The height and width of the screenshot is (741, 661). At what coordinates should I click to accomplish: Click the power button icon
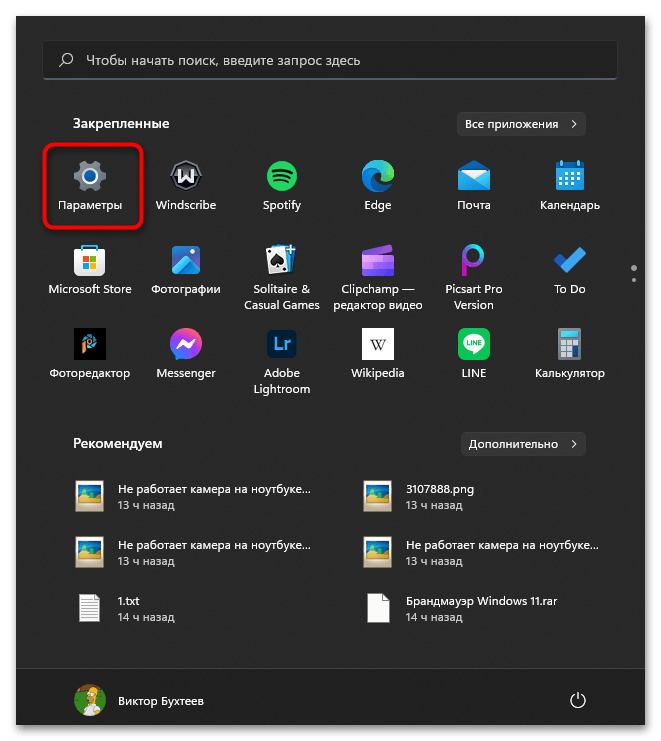577,700
